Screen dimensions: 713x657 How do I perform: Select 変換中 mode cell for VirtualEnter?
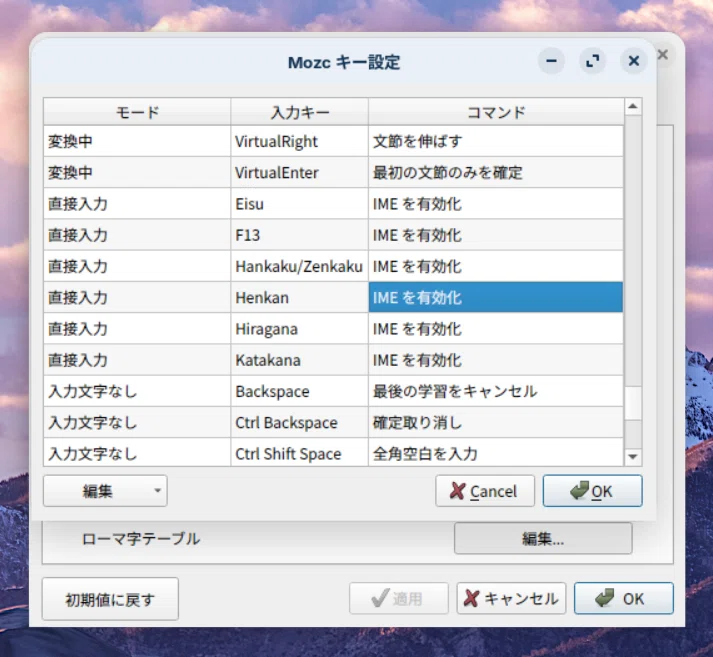137,173
